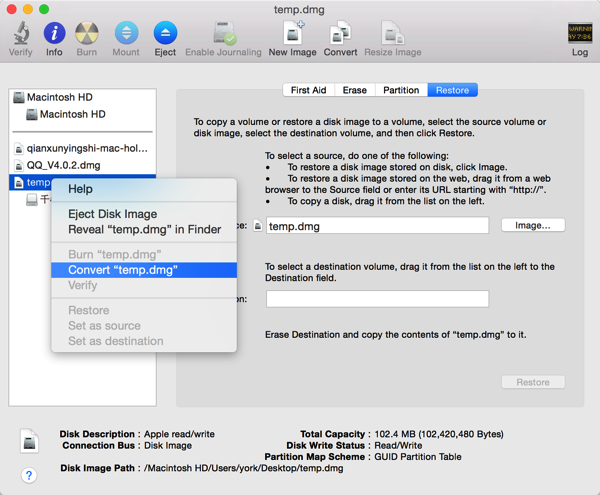Click the Restore button at bottom right
The width and height of the screenshot is (600, 495).
pos(533,382)
